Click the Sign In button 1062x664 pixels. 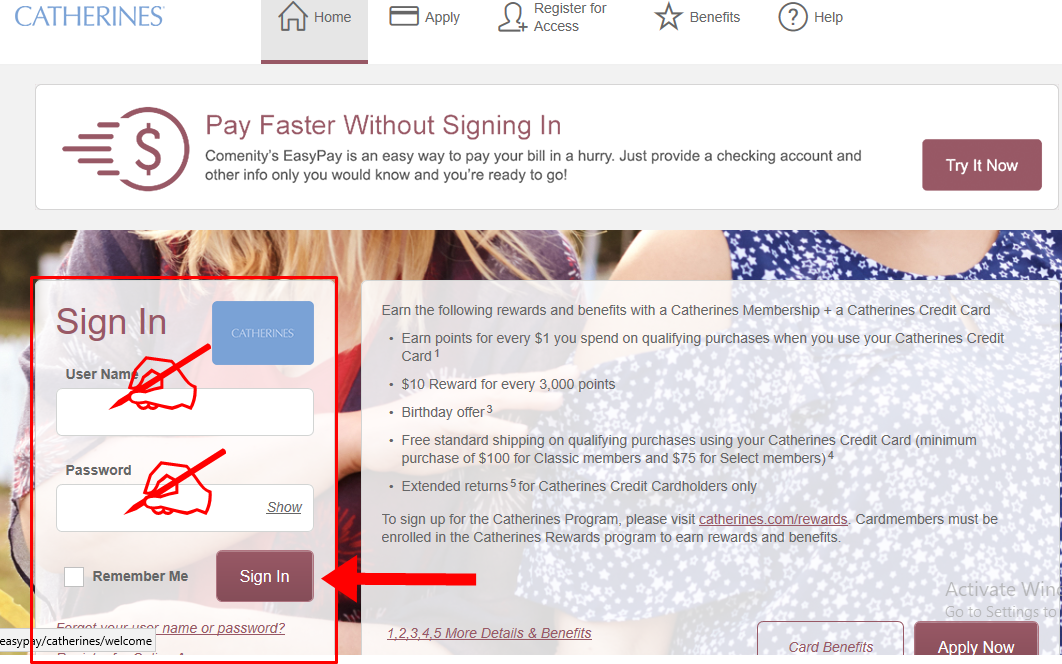[x=265, y=576]
